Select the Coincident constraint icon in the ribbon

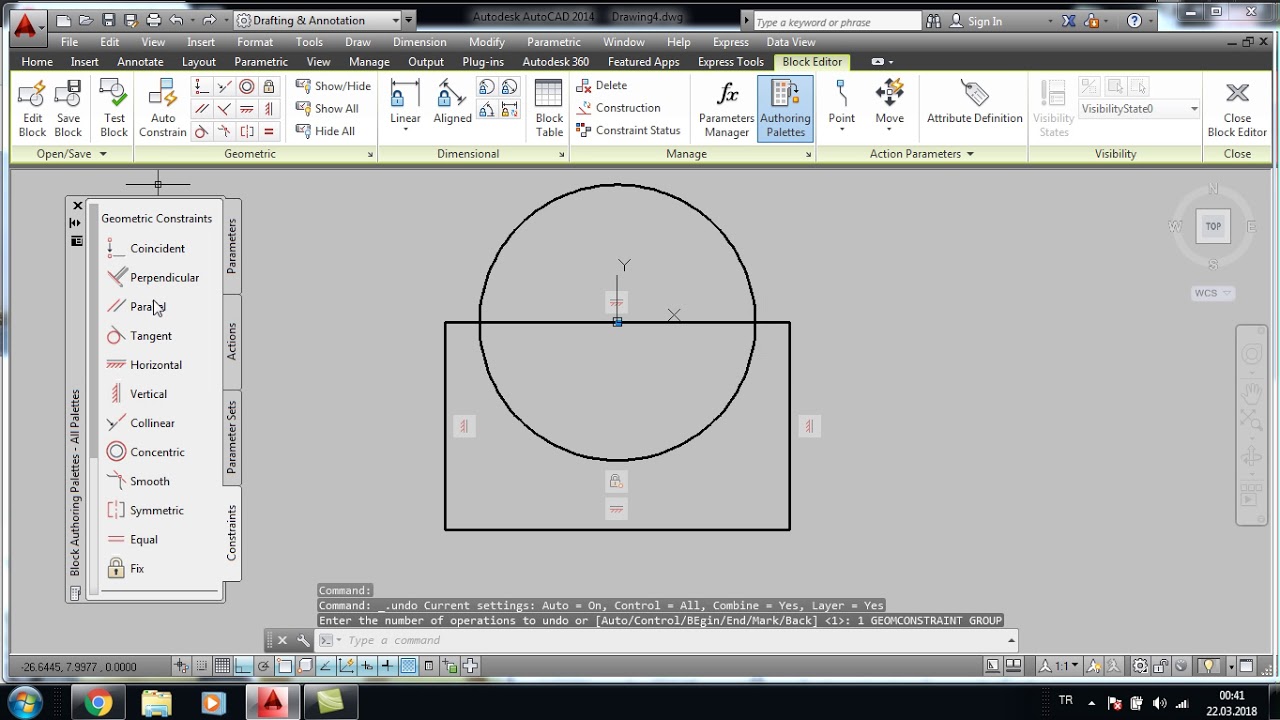202,87
